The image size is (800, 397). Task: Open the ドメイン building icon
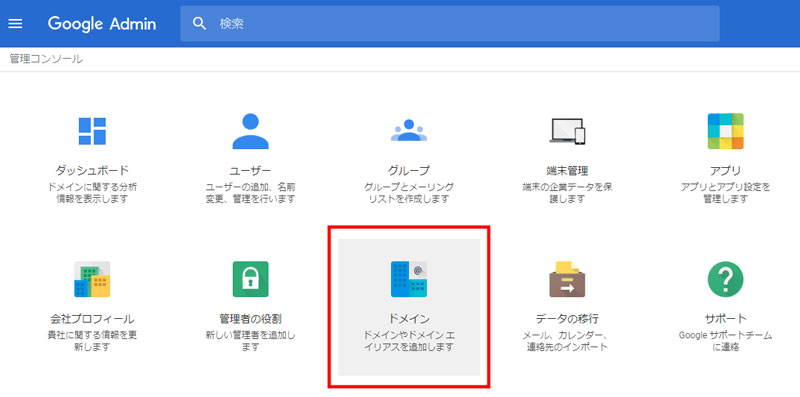(409, 279)
